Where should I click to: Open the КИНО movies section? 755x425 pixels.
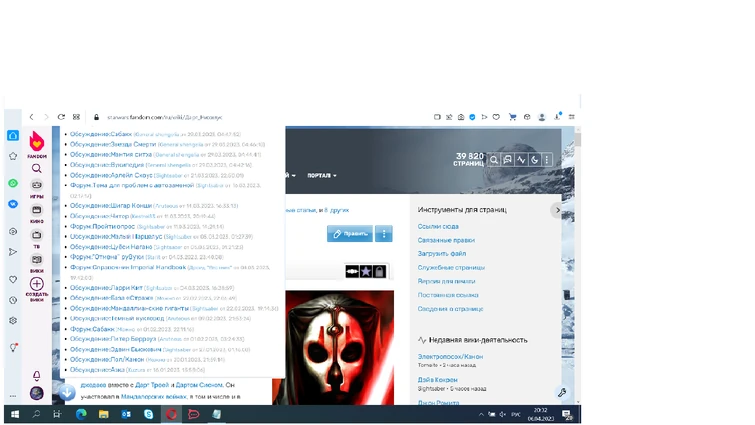37,210
